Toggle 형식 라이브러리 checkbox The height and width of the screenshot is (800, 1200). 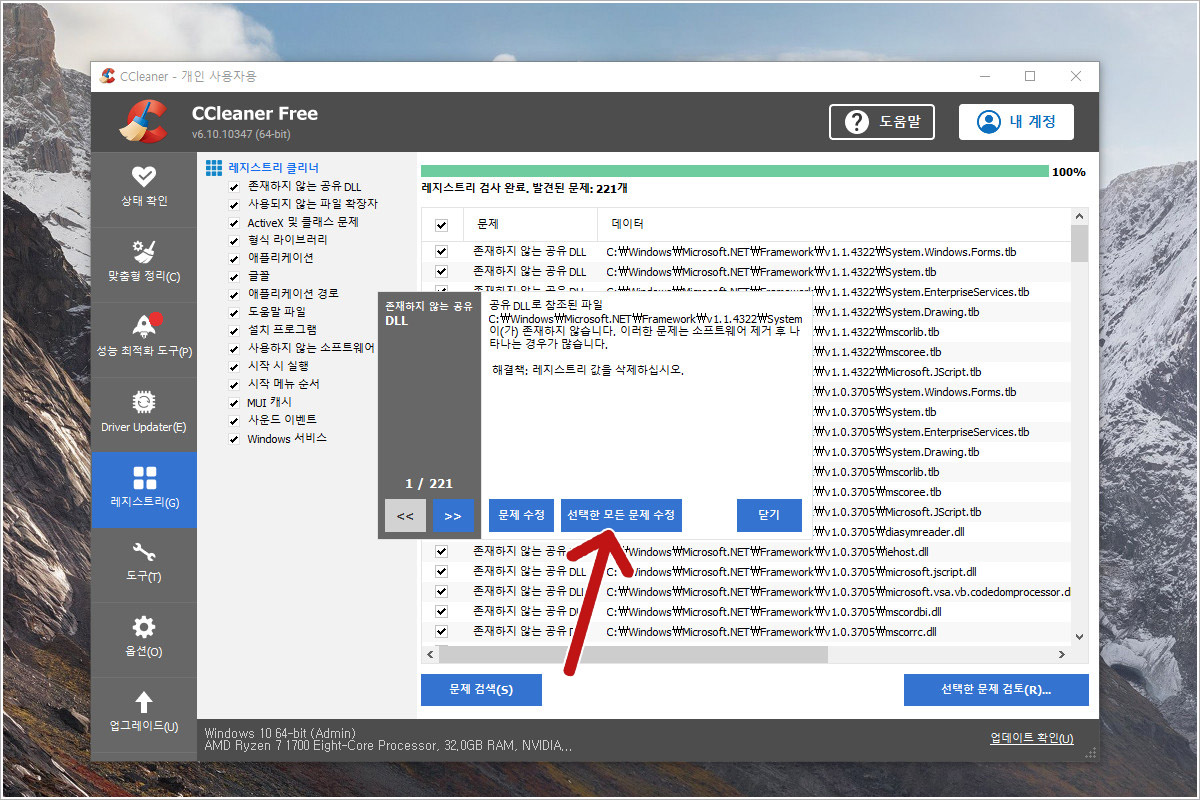233,241
